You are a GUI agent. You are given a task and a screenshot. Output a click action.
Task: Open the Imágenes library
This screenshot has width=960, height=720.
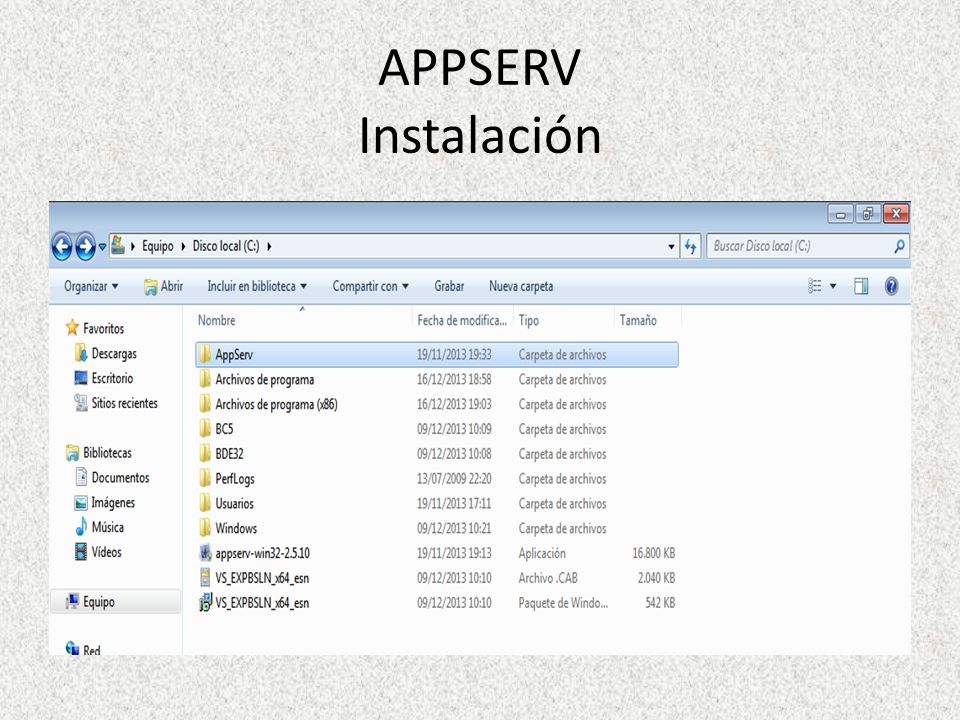tap(113, 503)
